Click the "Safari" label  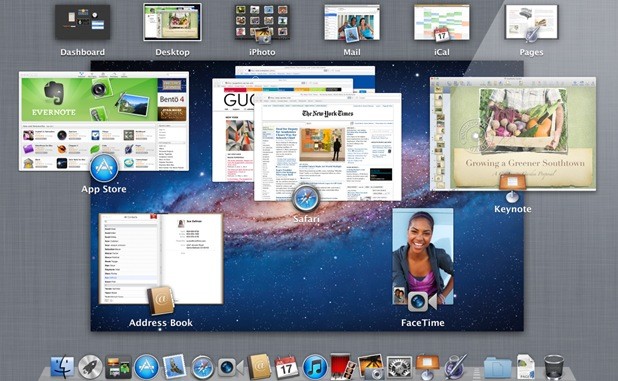coord(306,219)
